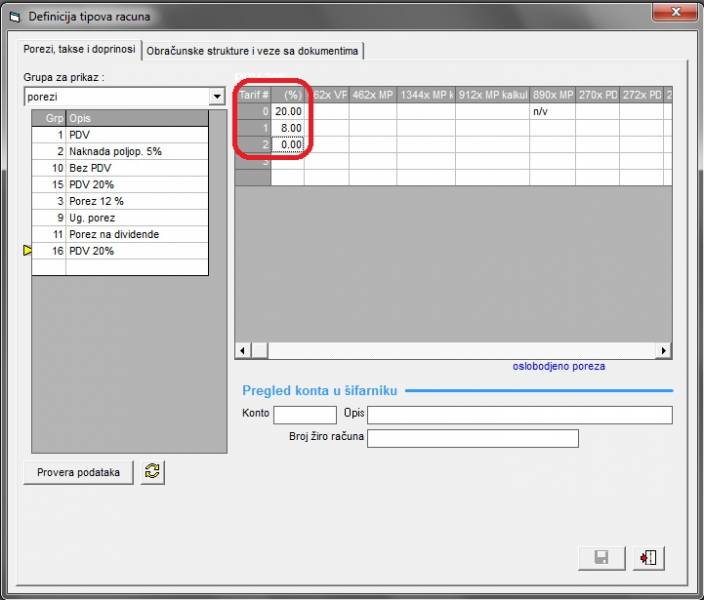Image resolution: width=704 pixels, height=600 pixels.
Task: Select the Porezi, takse i doprinosi tab
Action: [x=80, y=50]
